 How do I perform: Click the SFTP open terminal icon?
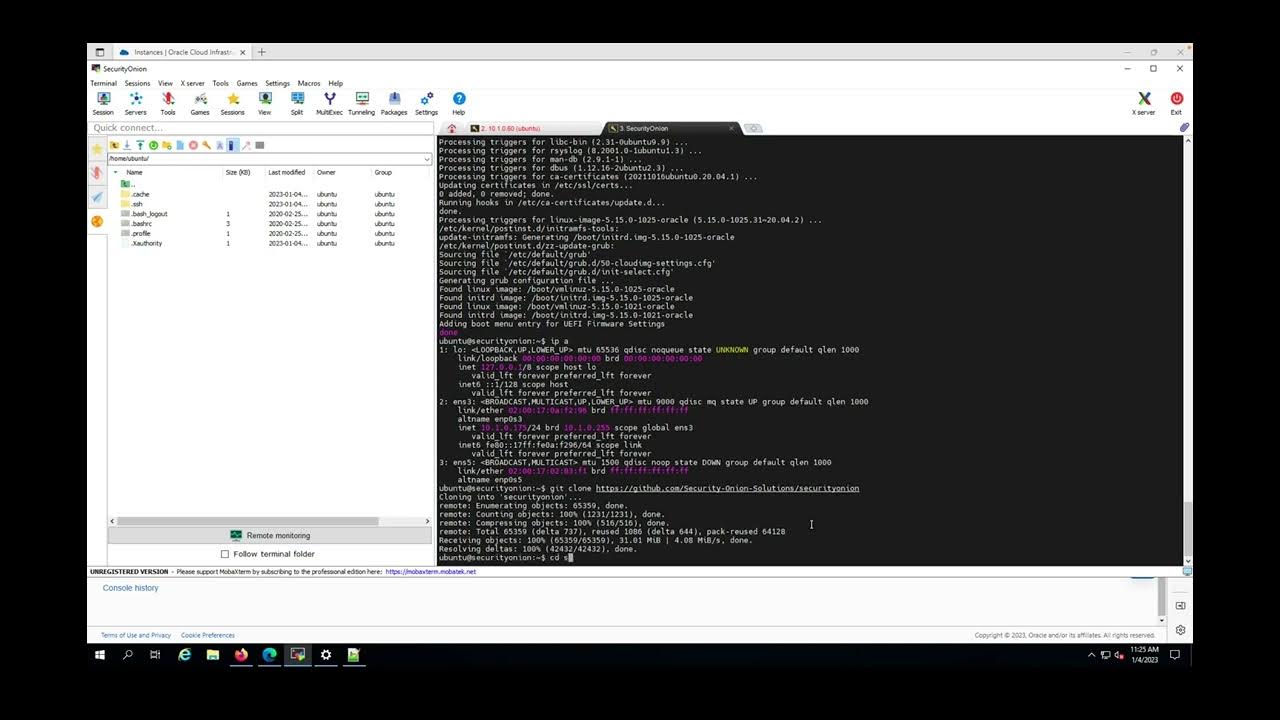tap(259, 145)
